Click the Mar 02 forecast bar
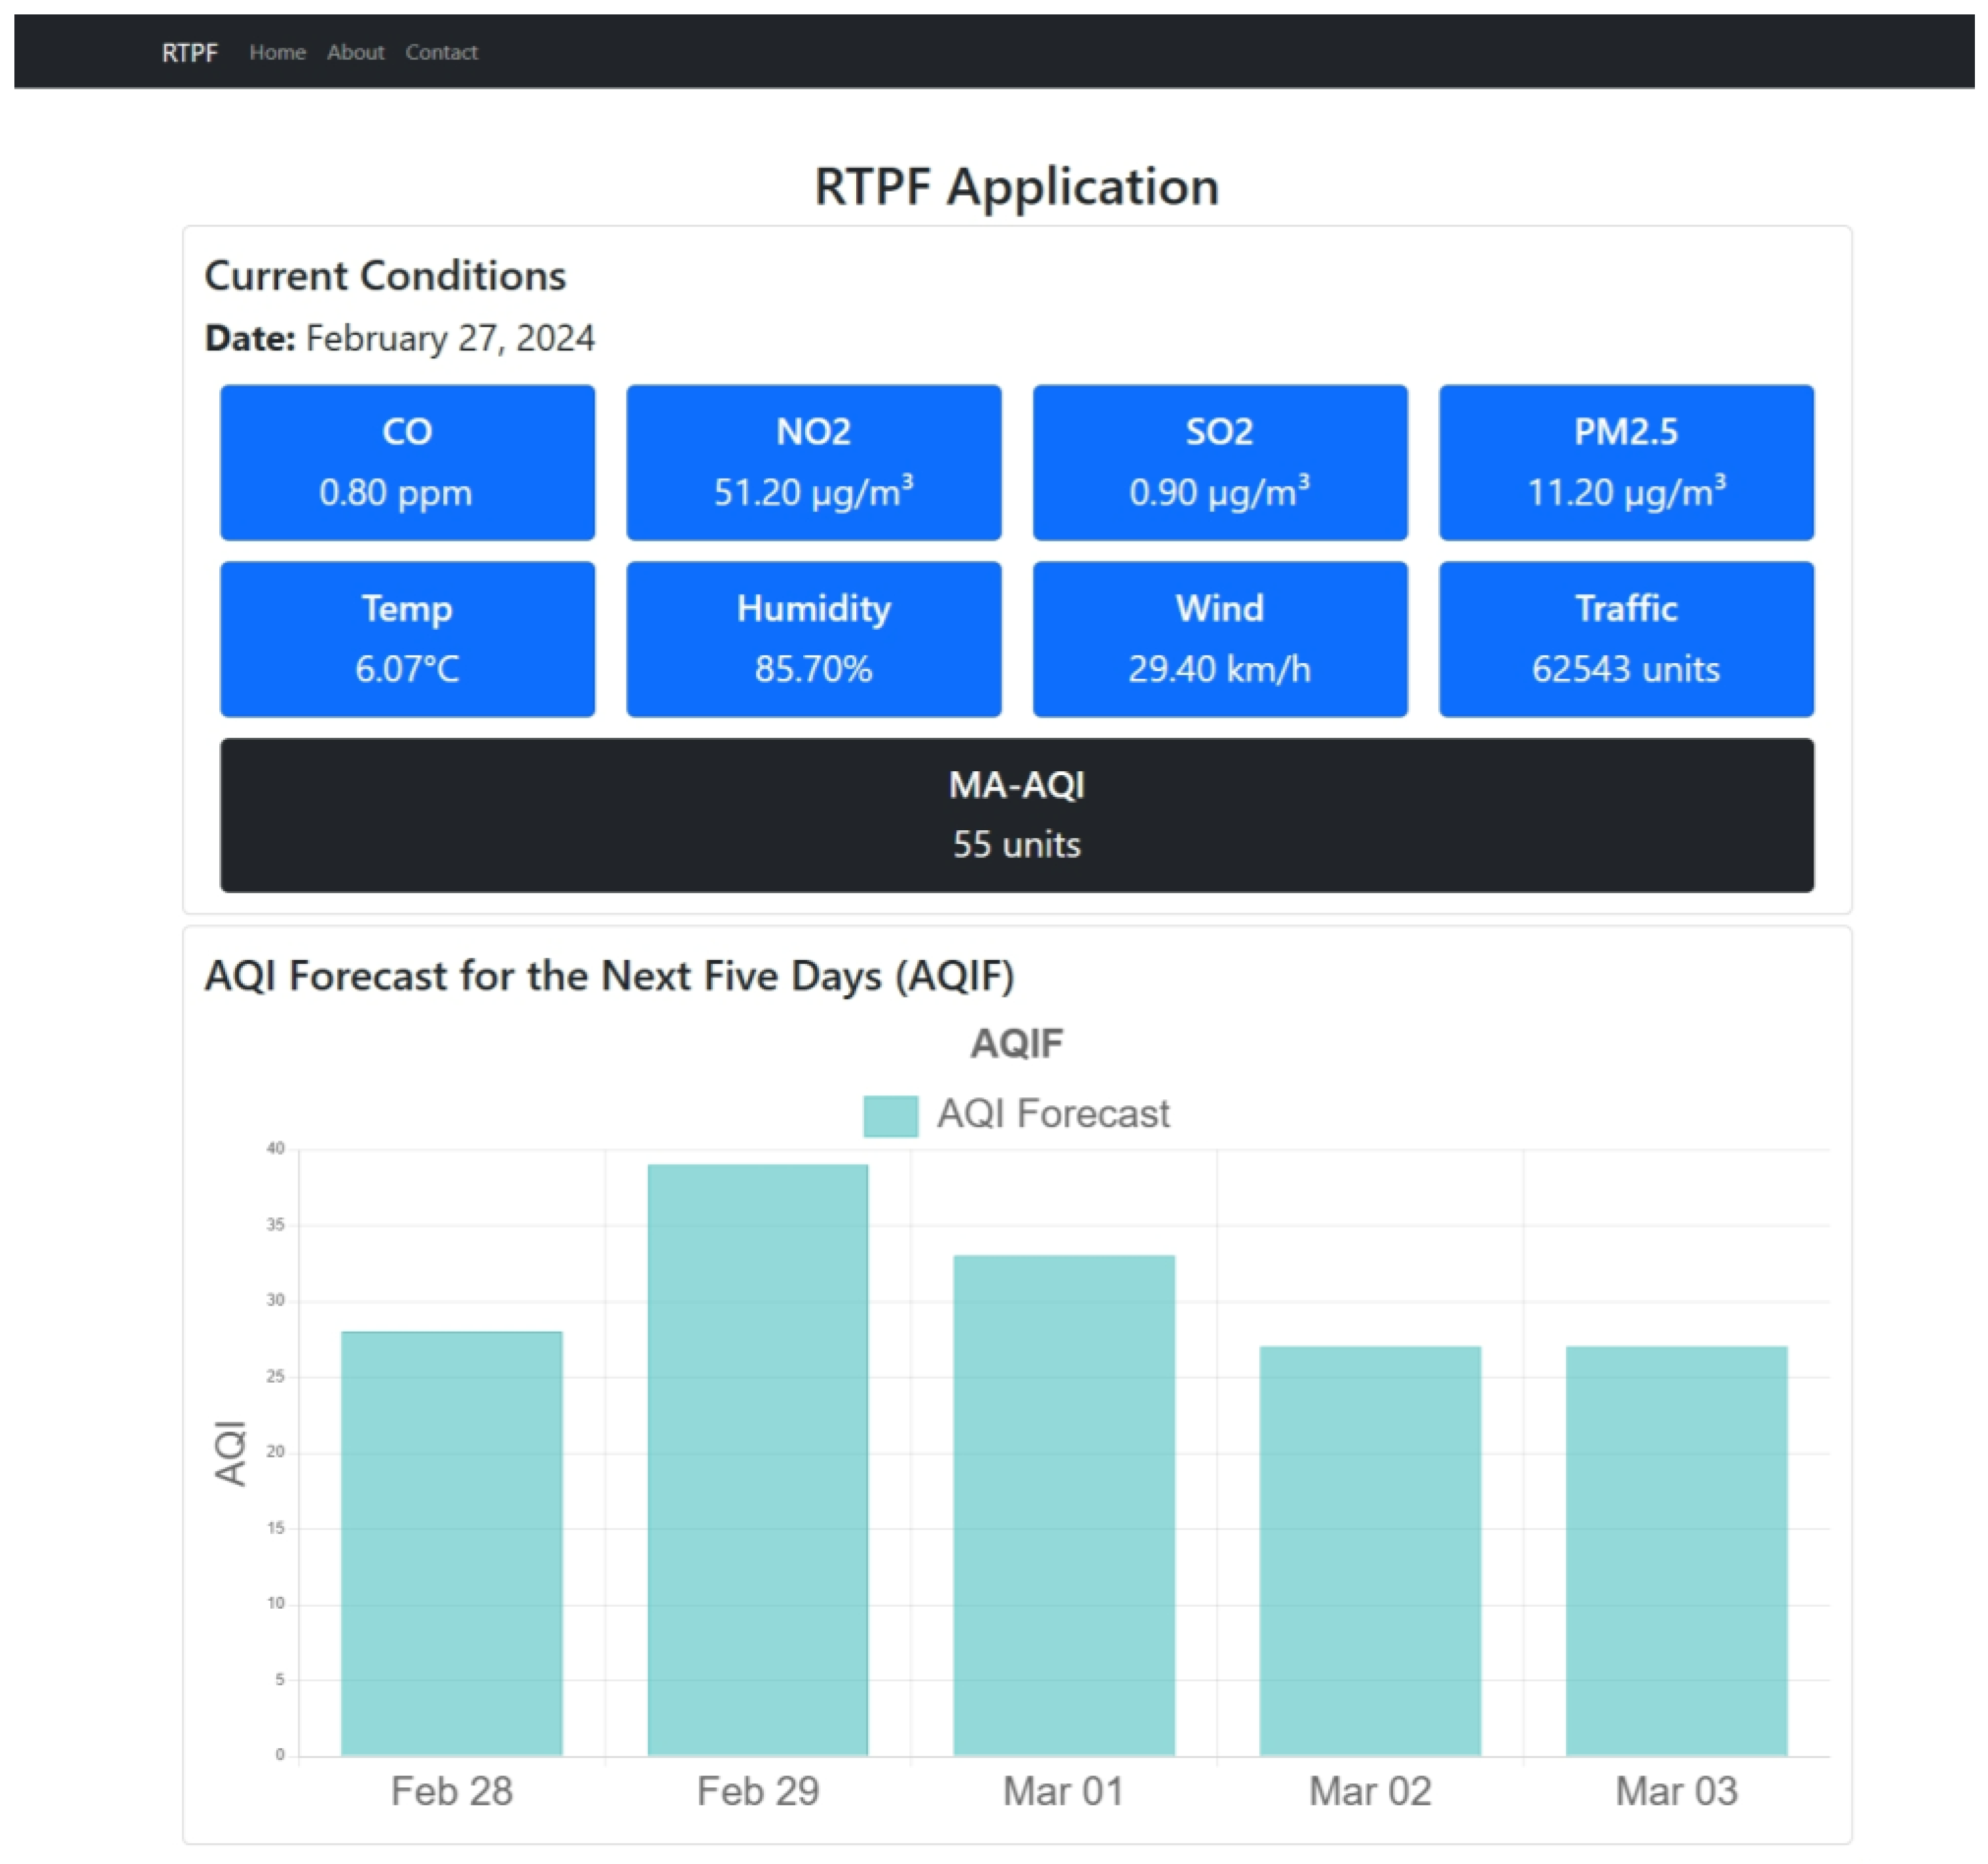1988x1864 pixels. click(1369, 1550)
